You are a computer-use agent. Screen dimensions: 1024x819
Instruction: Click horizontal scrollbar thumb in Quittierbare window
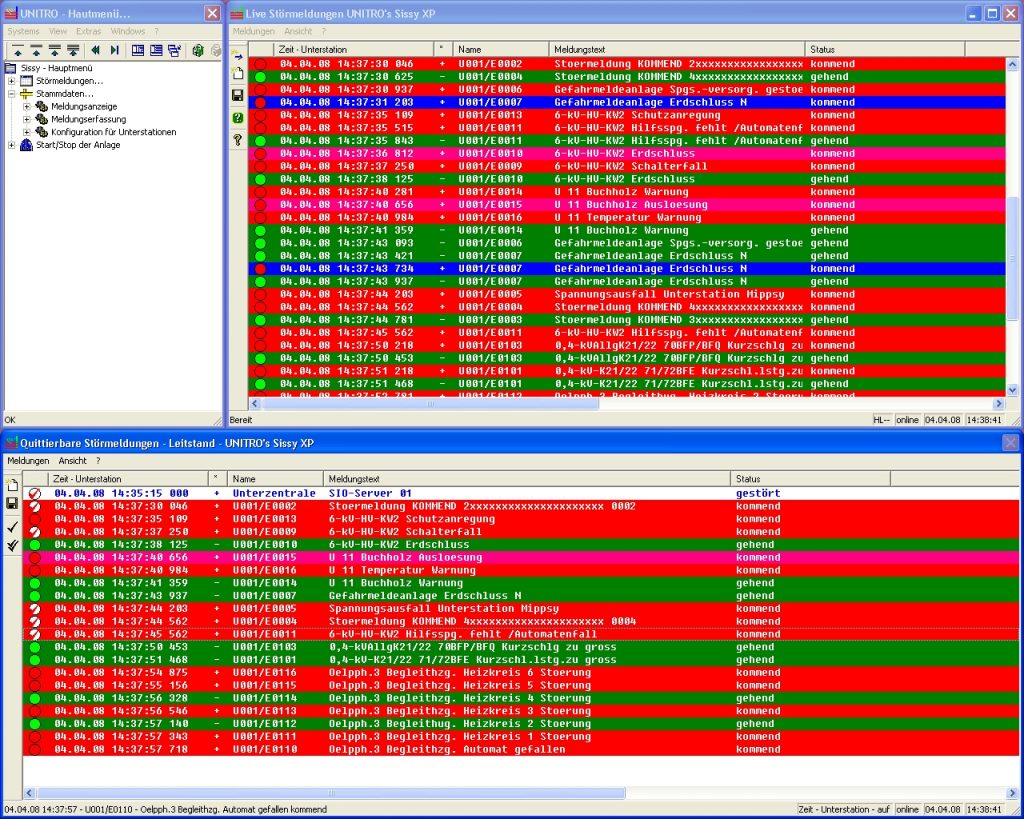[x=331, y=793]
